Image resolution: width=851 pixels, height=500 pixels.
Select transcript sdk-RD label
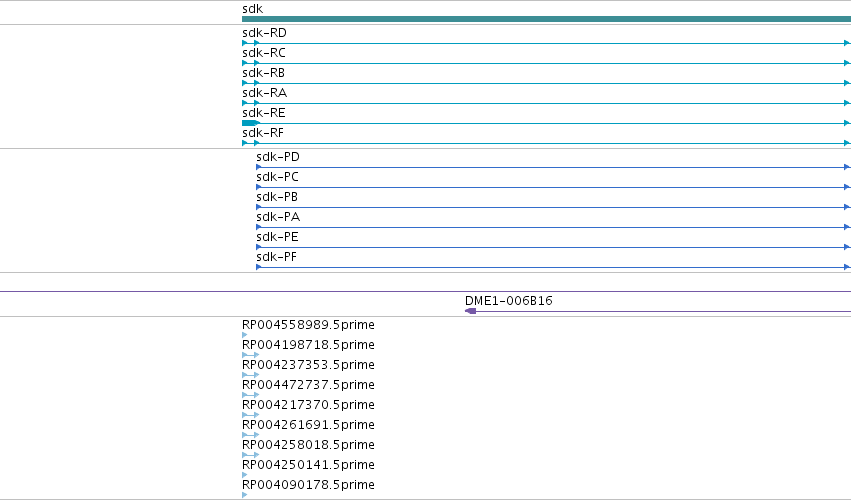tap(264, 33)
